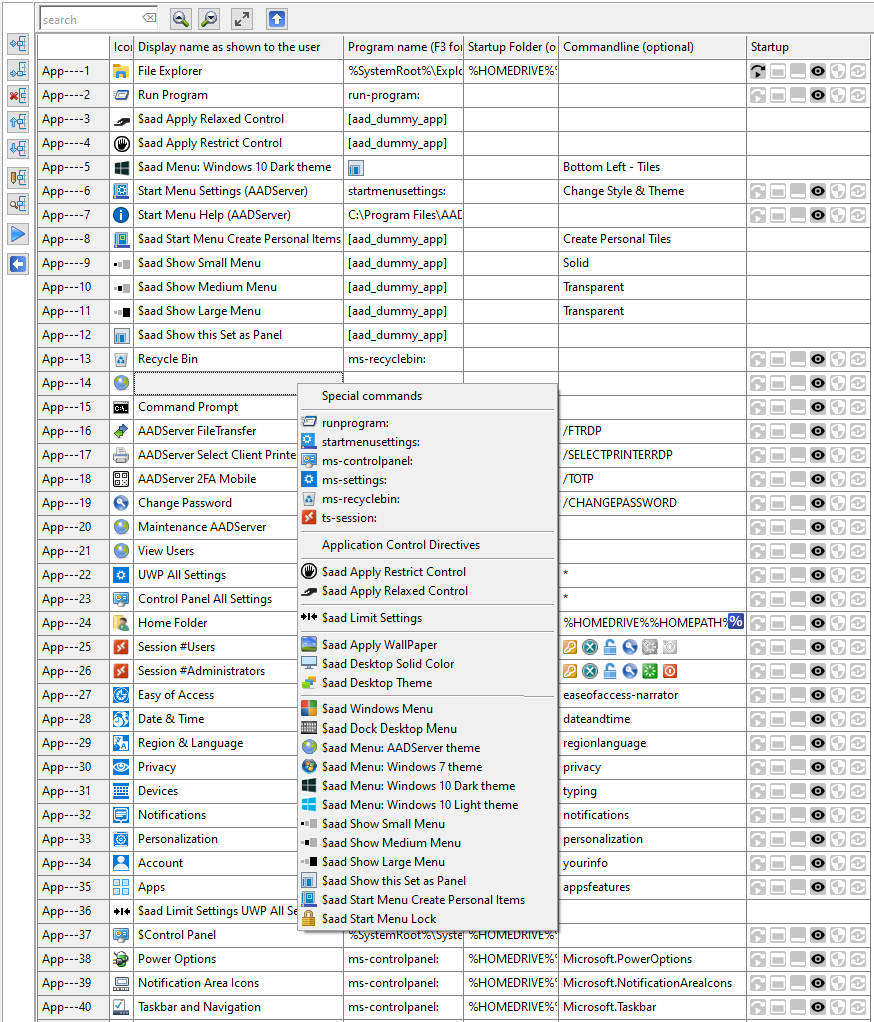Click the zoom out magnifier icon

click(x=209, y=19)
